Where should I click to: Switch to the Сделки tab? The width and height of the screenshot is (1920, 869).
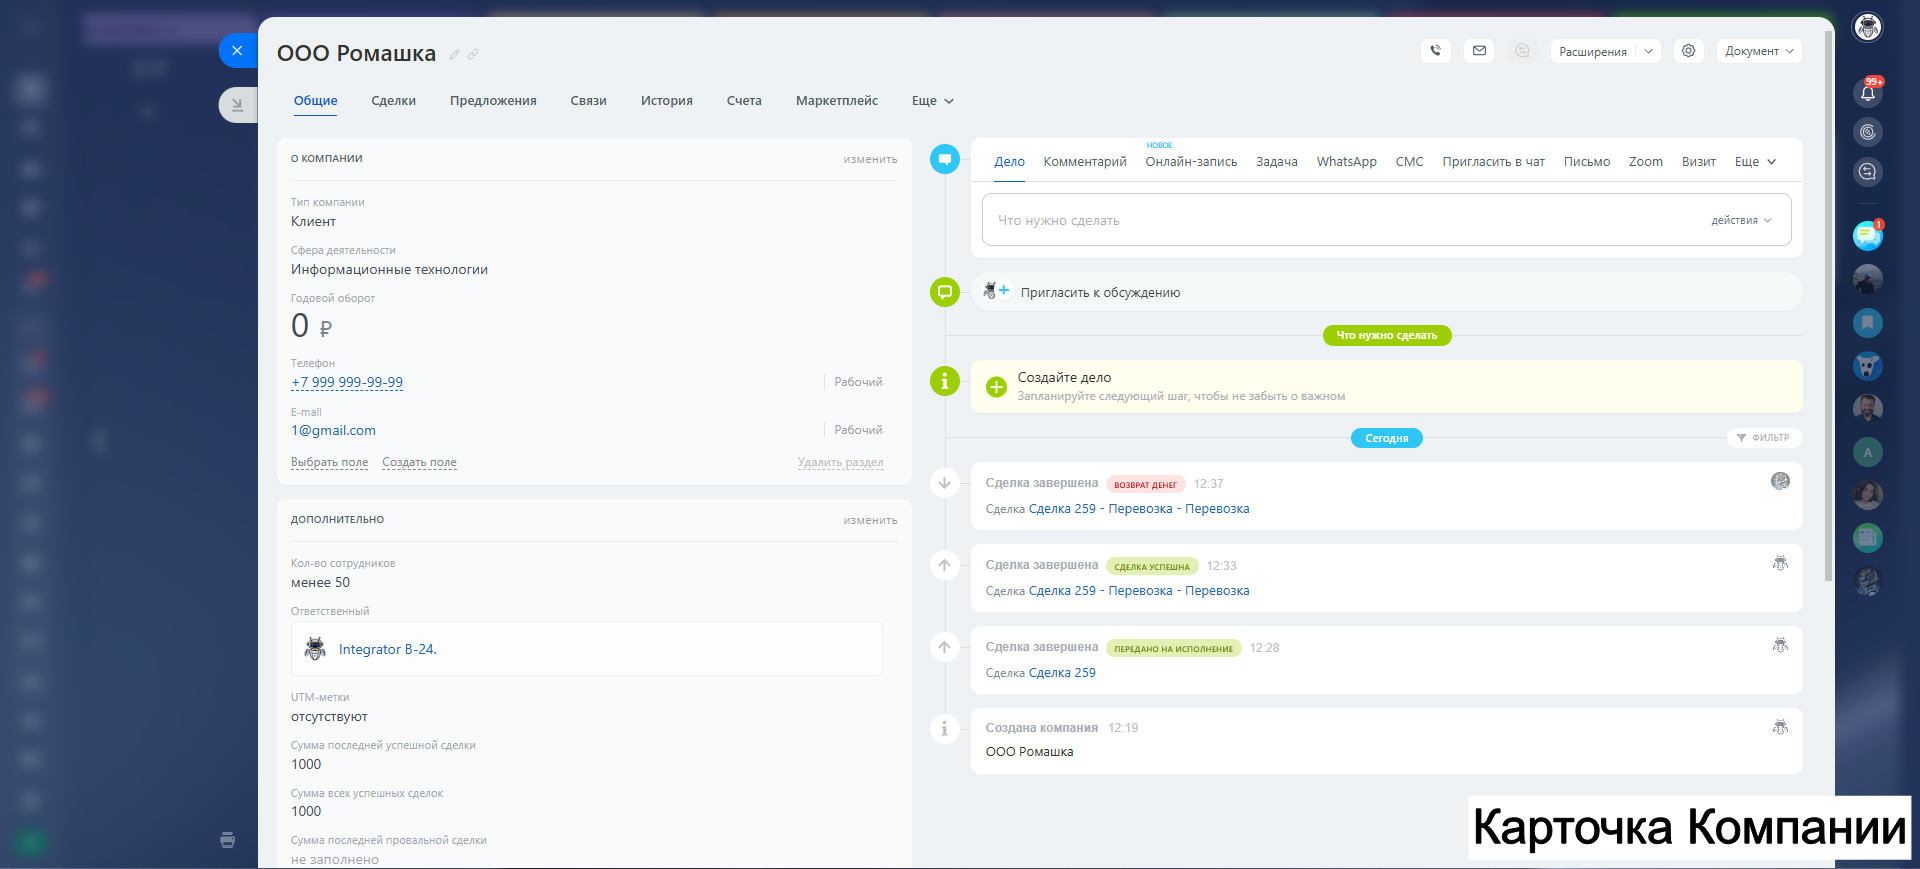pyautogui.click(x=393, y=101)
